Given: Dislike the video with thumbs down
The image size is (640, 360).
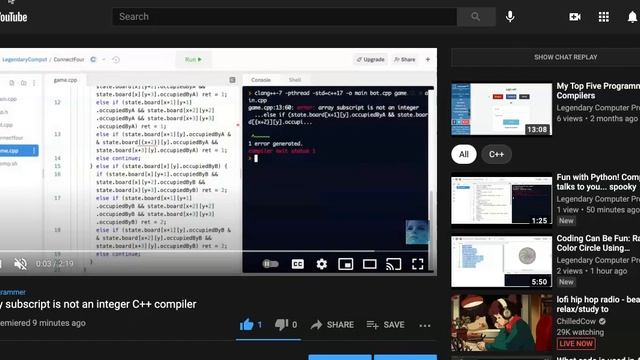Looking at the screenshot, I should tap(281, 325).
